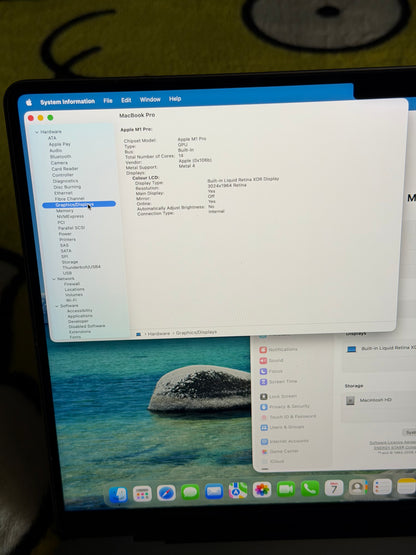Select Memory in the Hardware list
The width and height of the screenshot is (416, 555).
65,211
